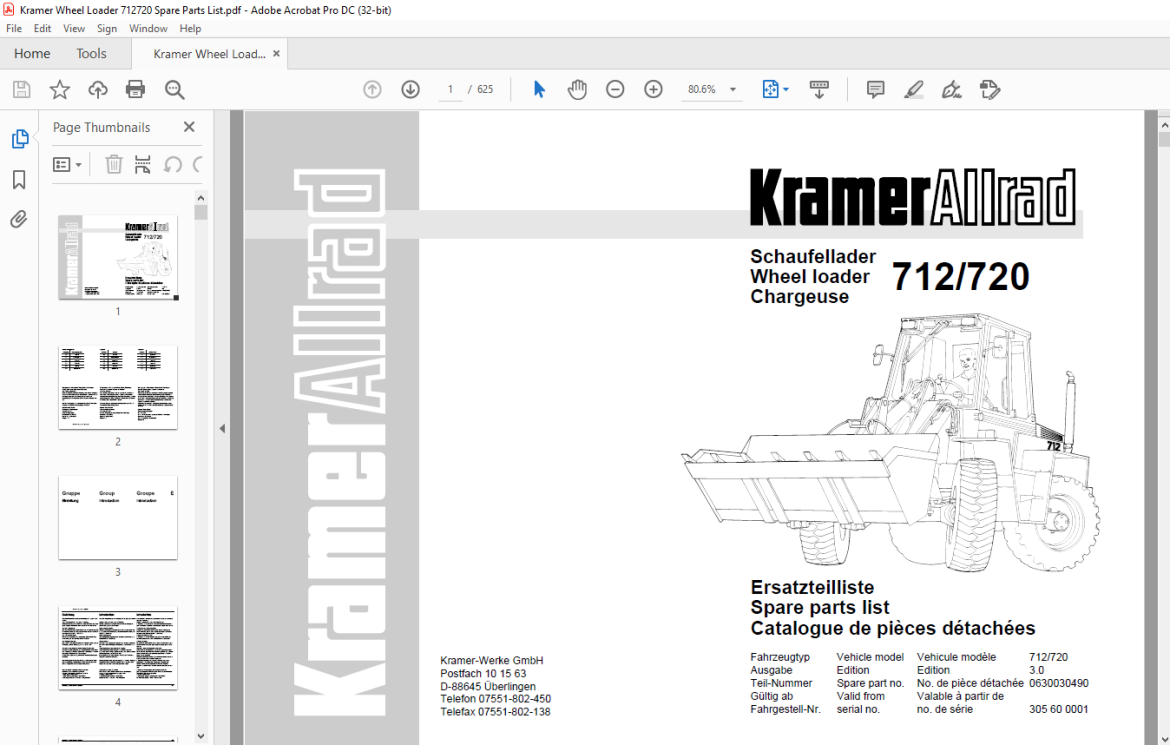Switch to the Tools tab
Viewport: 1170px width, 745px height.
(91, 54)
